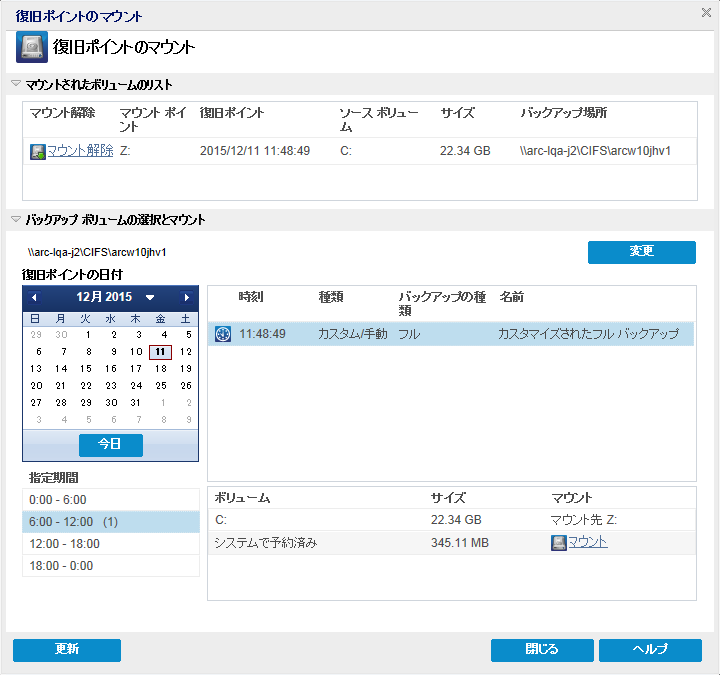The width and height of the screenshot is (720, 675).
Task: Click the 閉じる button
Action: (542, 650)
